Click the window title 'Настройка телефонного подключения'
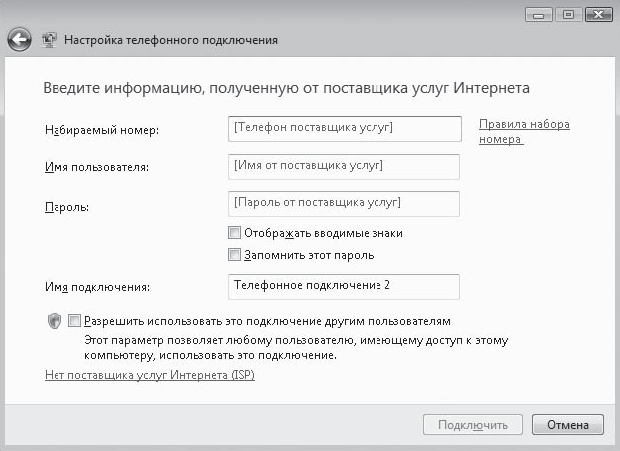The width and height of the screenshot is (620, 451). click(x=171, y=40)
